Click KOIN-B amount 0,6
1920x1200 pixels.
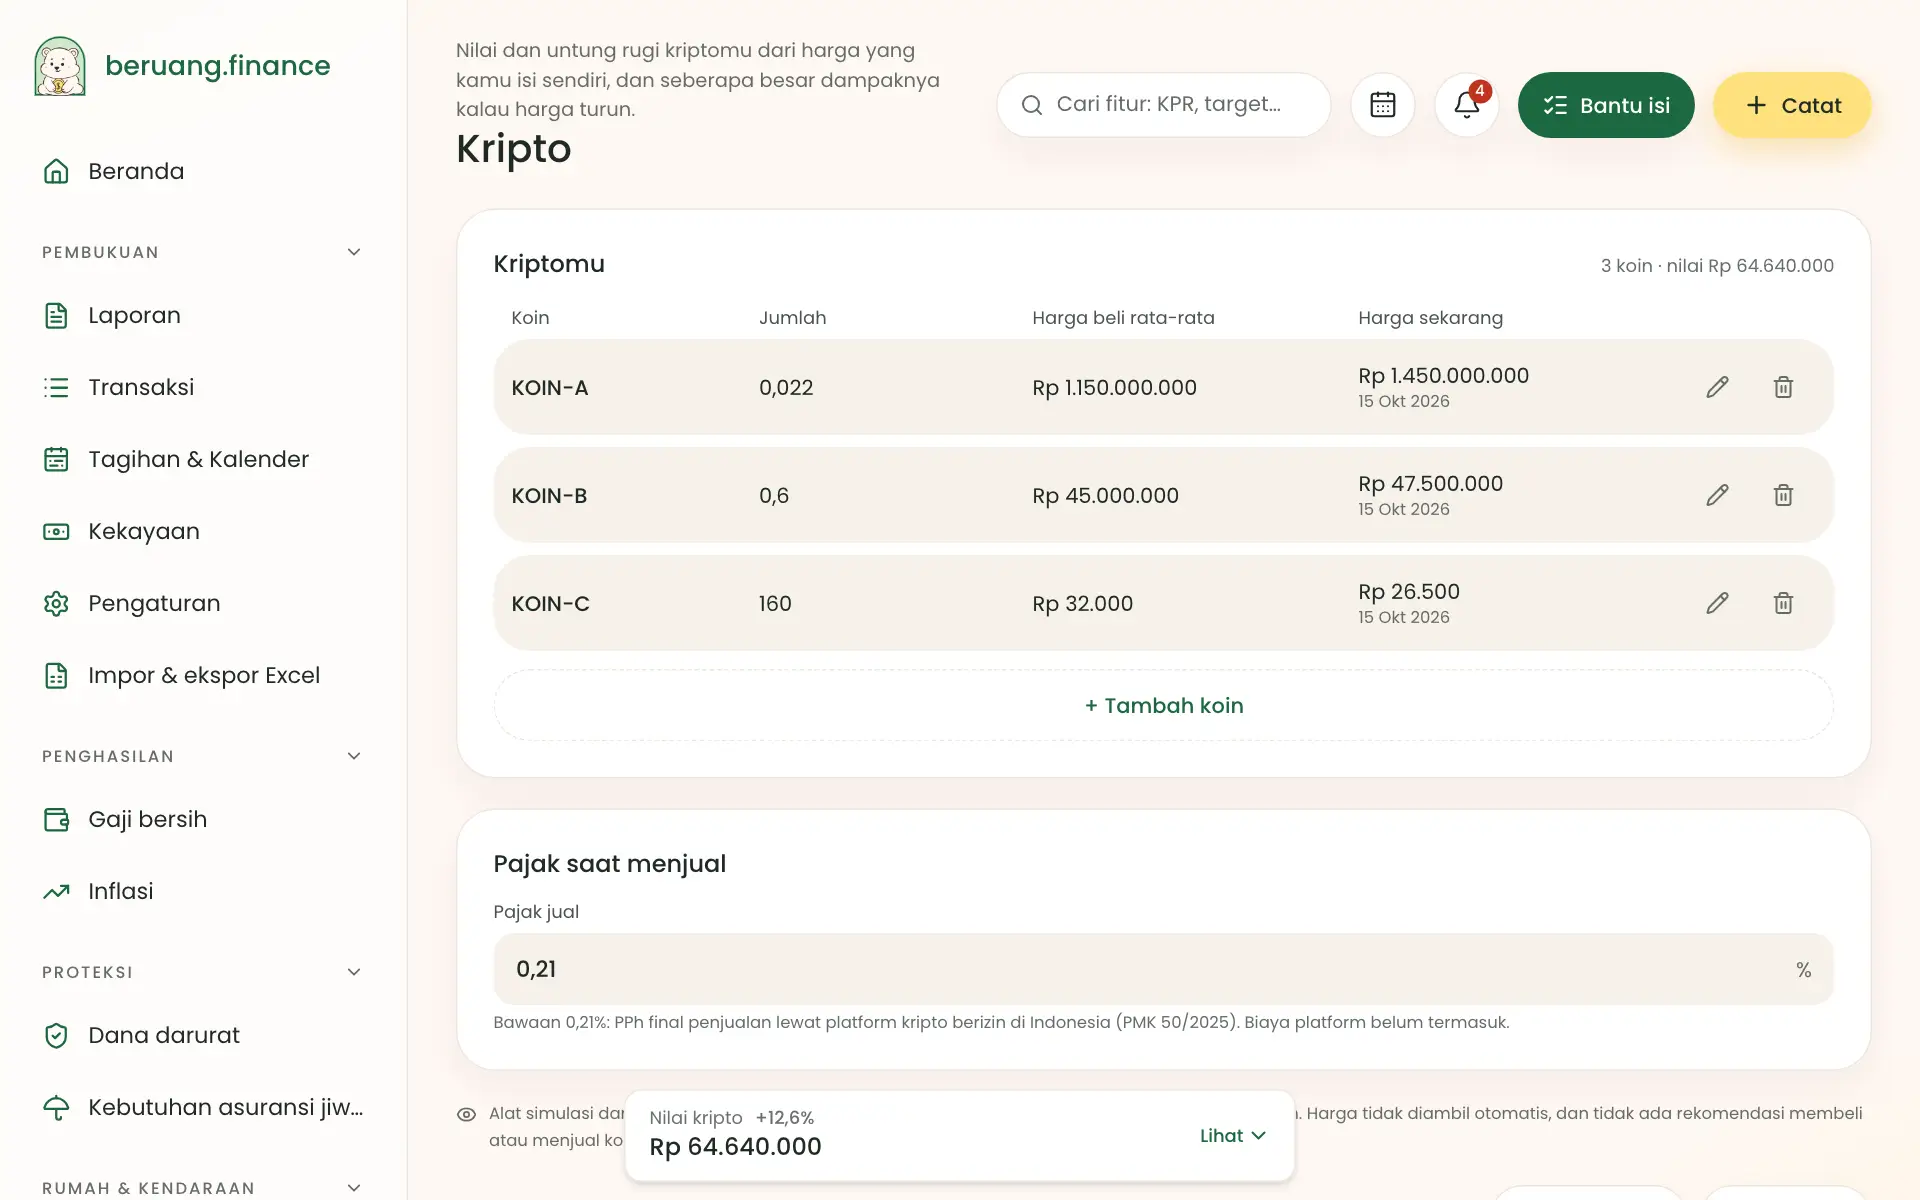click(x=774, y=496)
